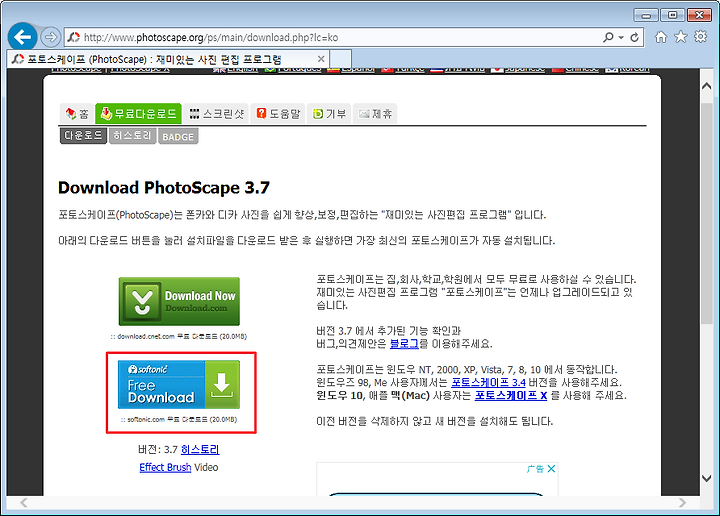
Task: Open the 스크린샷 navigation tab
Action: [x=216, y=113]
